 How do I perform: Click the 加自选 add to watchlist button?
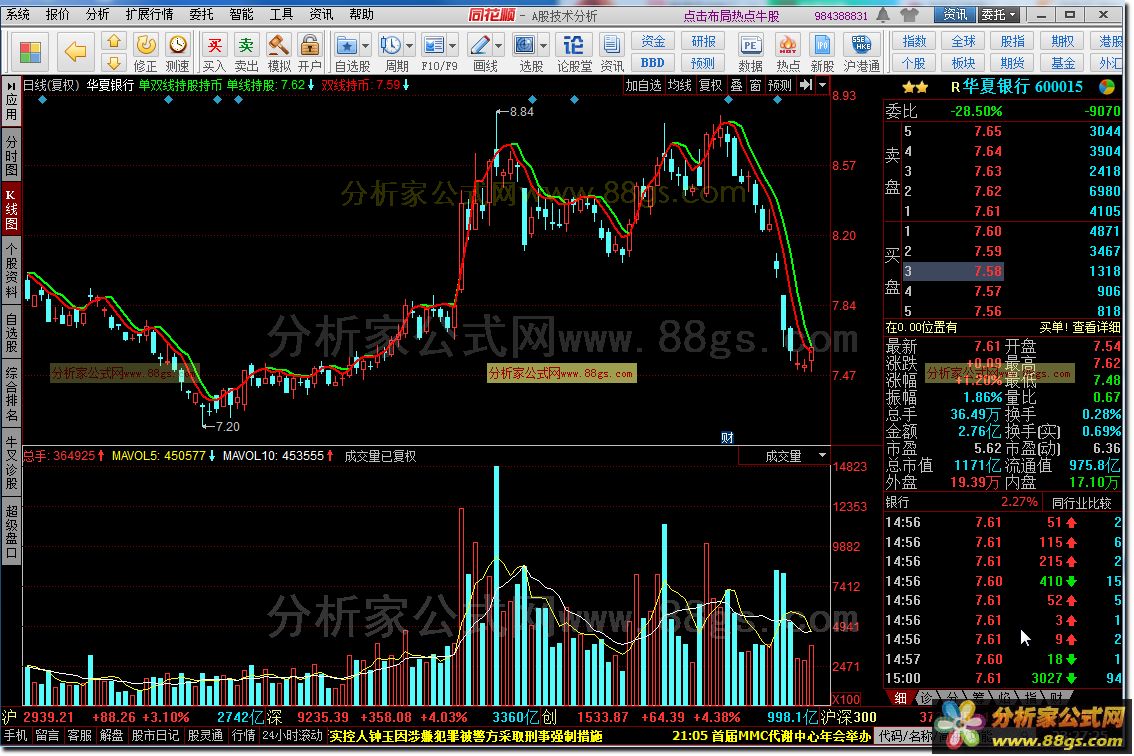pos(643,85)
